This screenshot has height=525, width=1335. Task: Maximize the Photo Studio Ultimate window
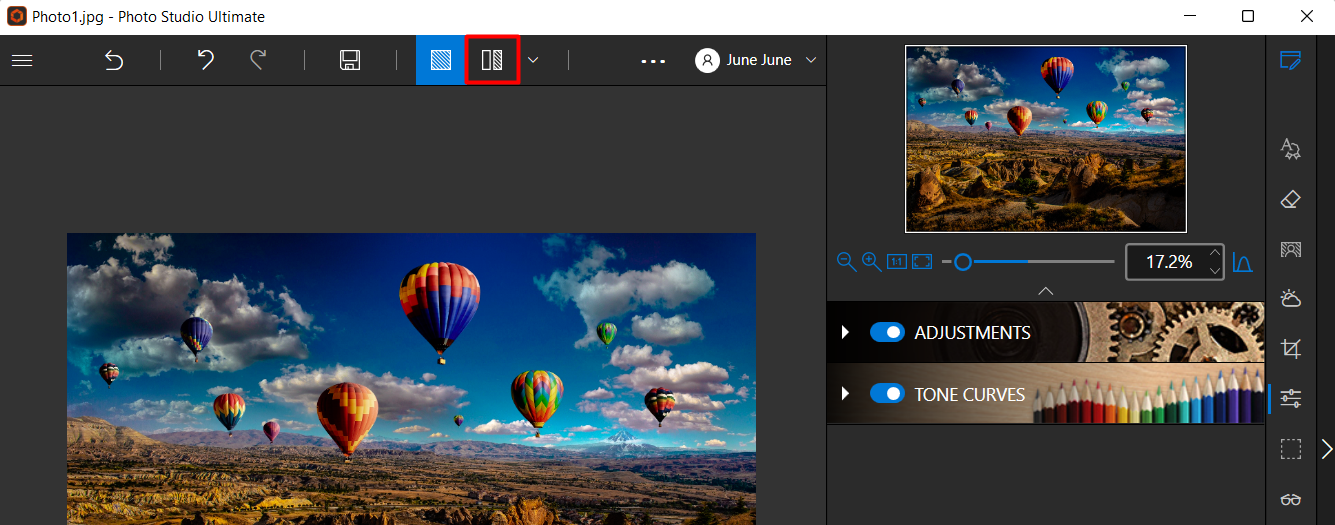point(1248,16)
